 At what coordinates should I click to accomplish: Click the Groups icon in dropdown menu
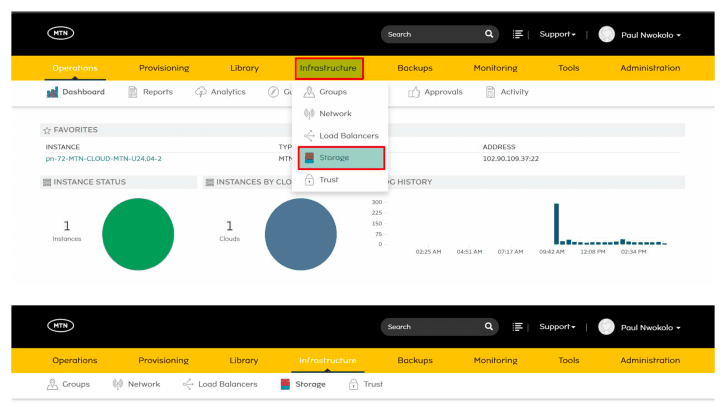(x=309, y=92)
